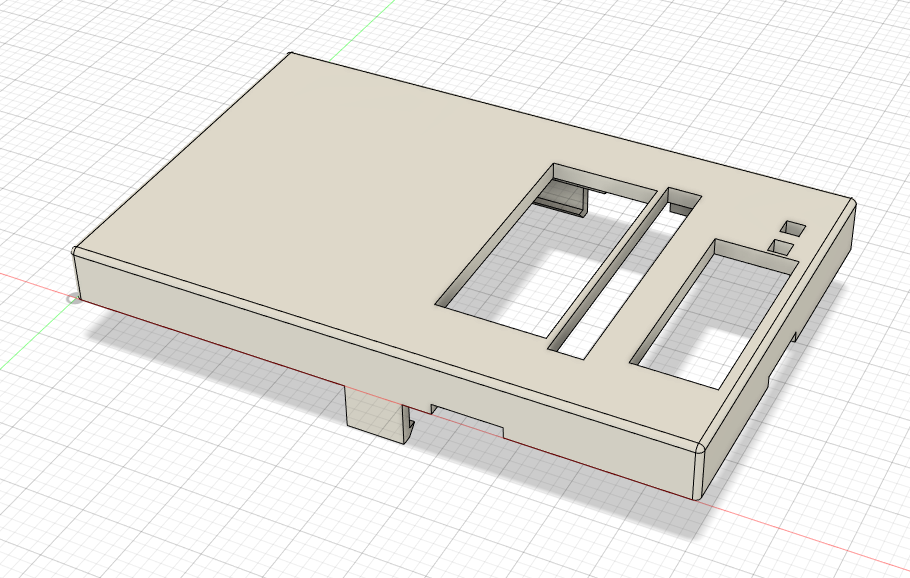Select the chamfered left vertical corner
This screenshot has width=910, height=578.
pos(76,274)
